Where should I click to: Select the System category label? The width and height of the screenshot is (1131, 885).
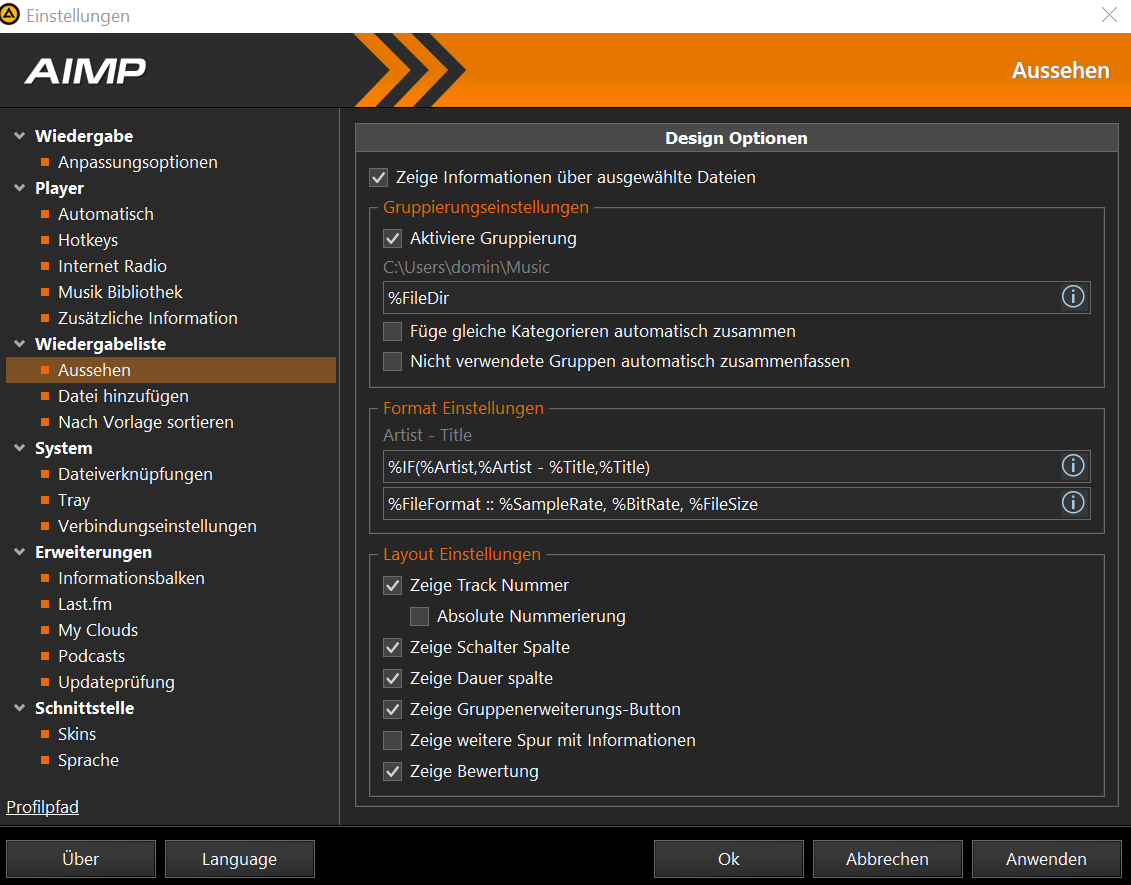pyautogui.click(x=63, y=448)
